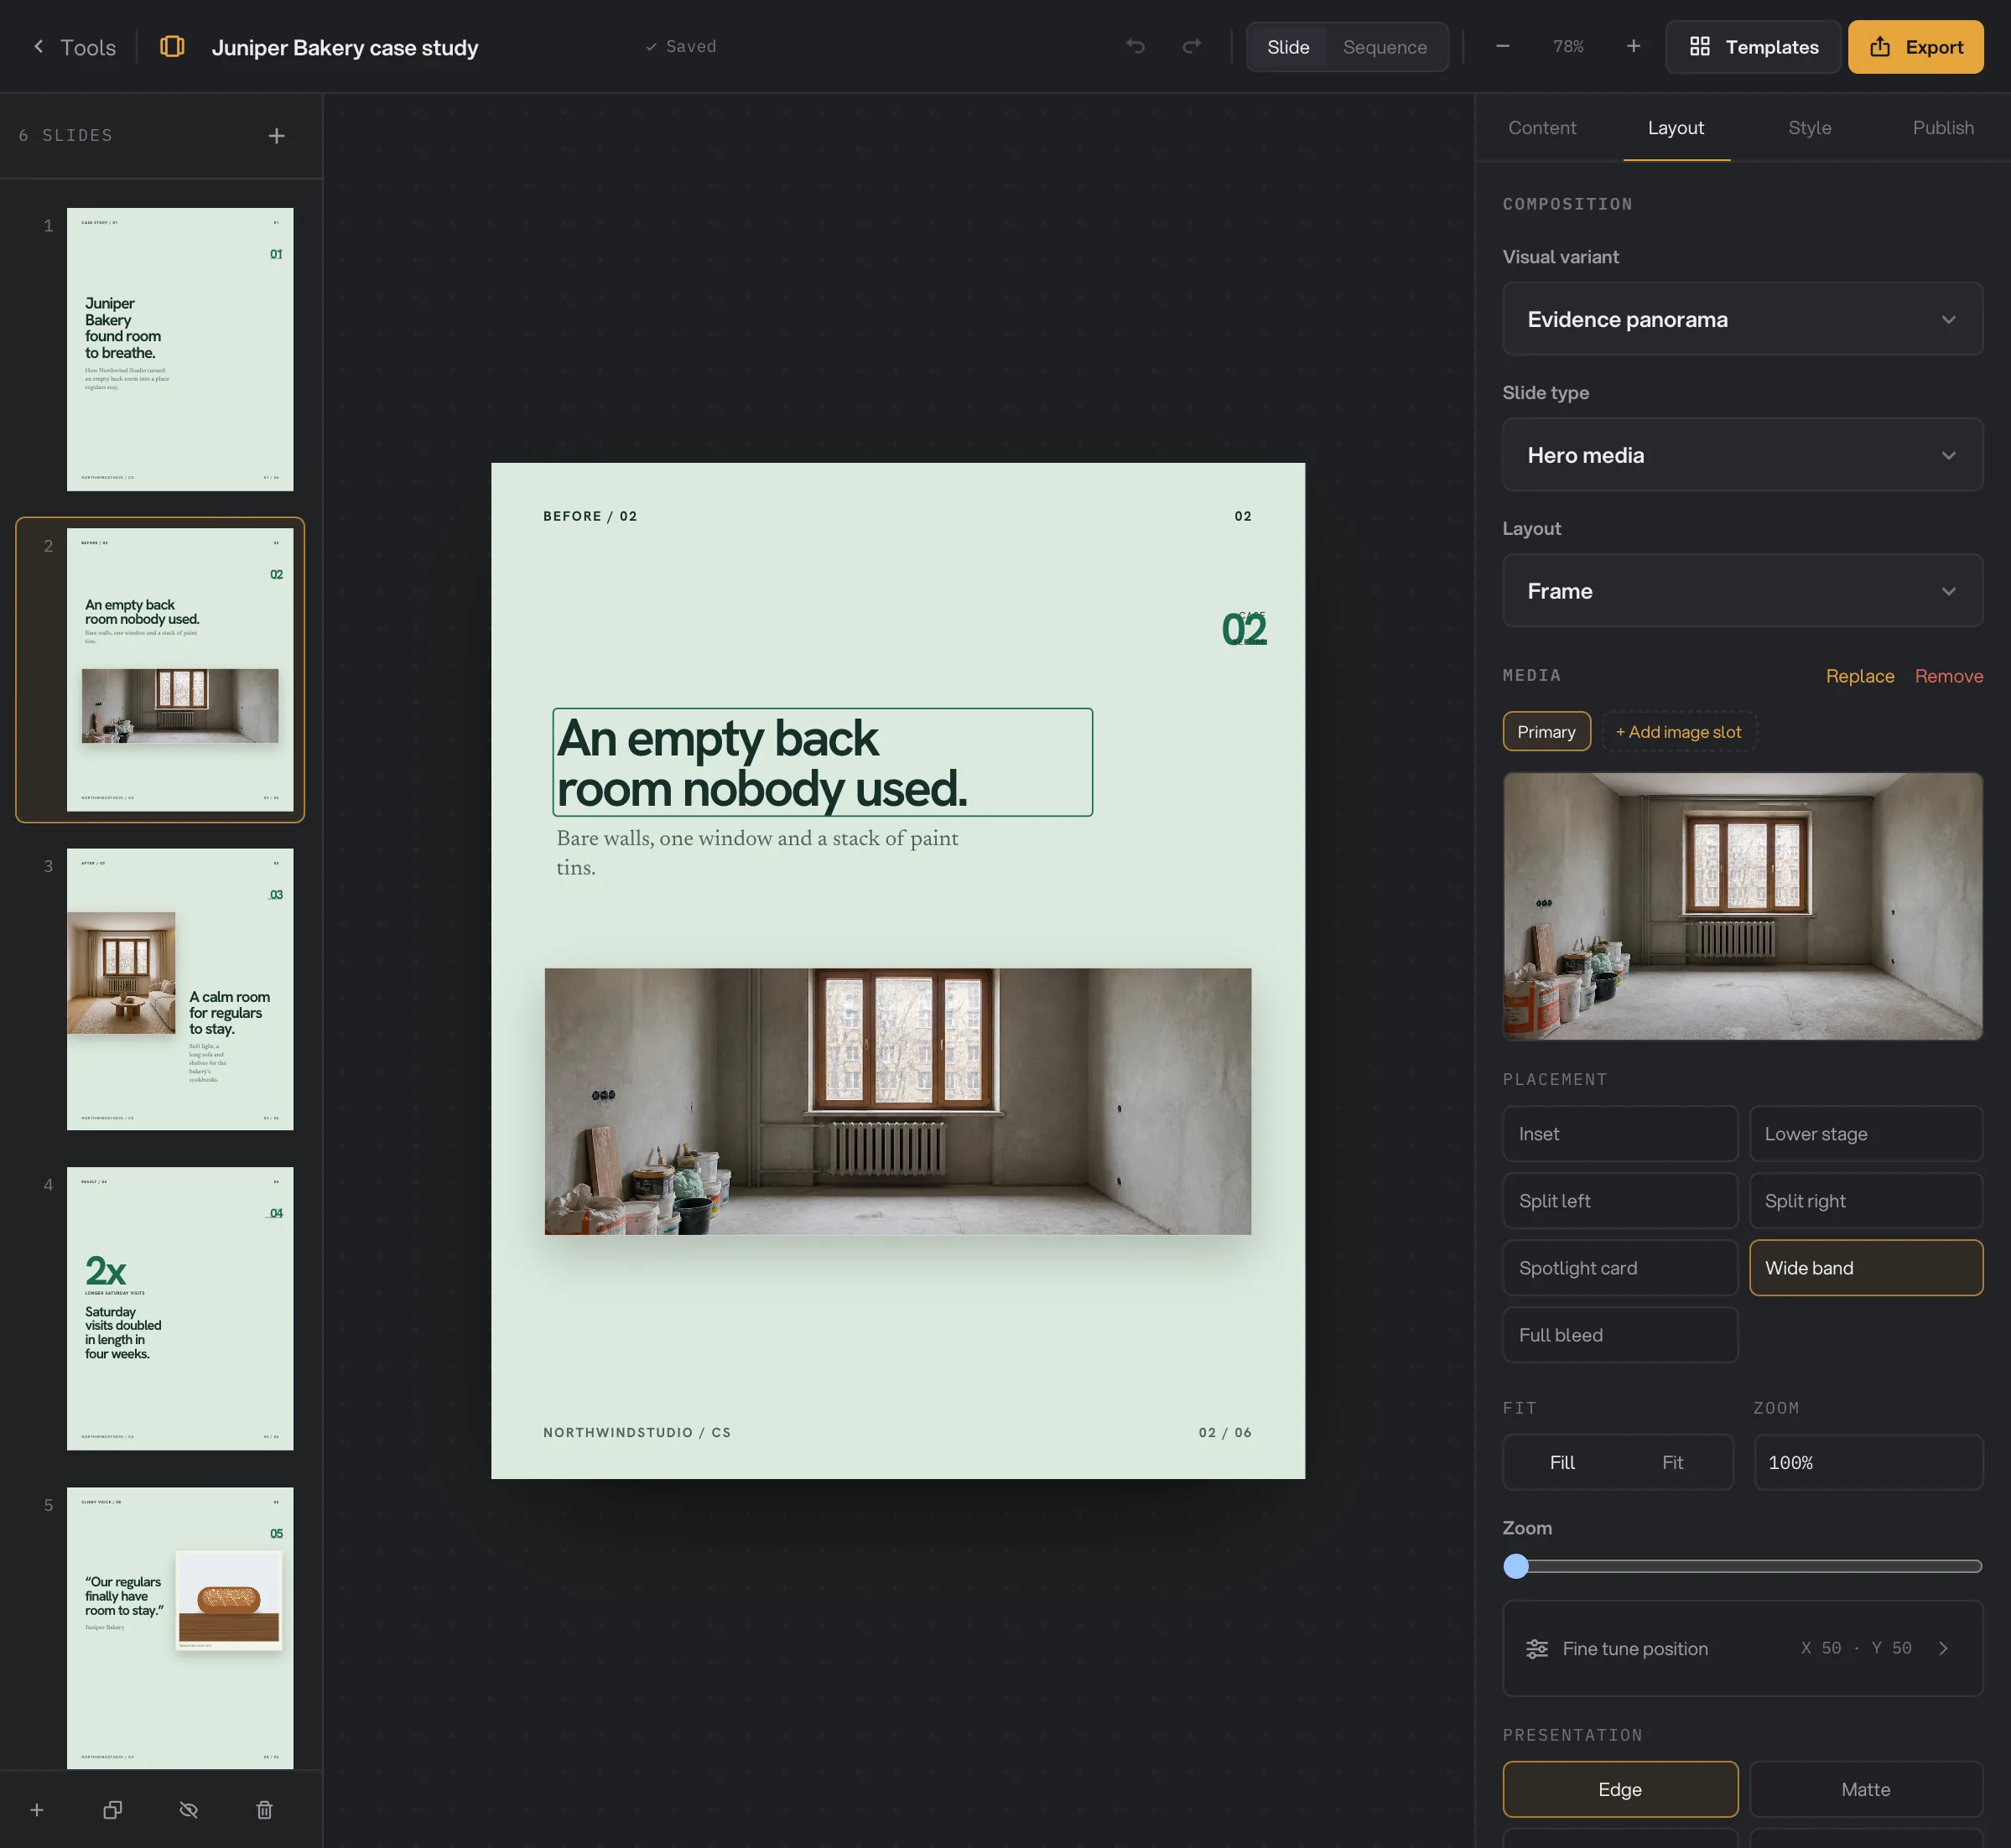Set image fit to Fill
The width and height of the screenshot is (2011, 1848).
pyautogui.click(x=1562, y=1463)
